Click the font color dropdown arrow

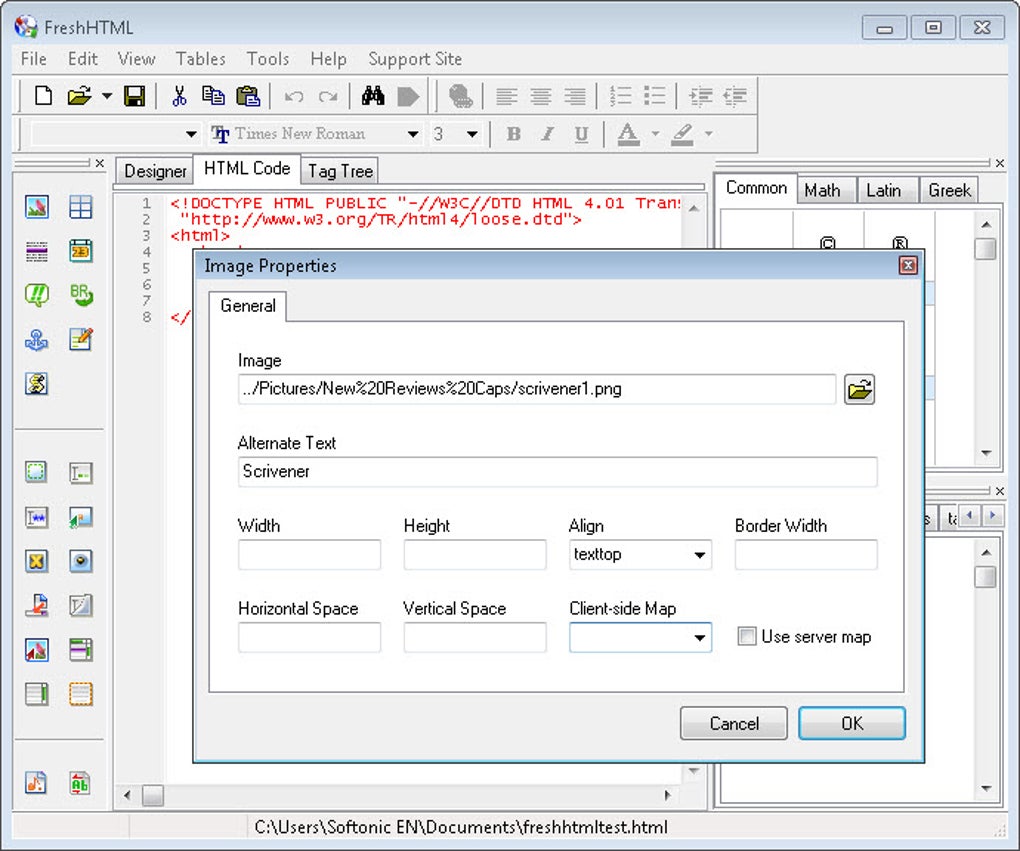click(x=656, y=134)
